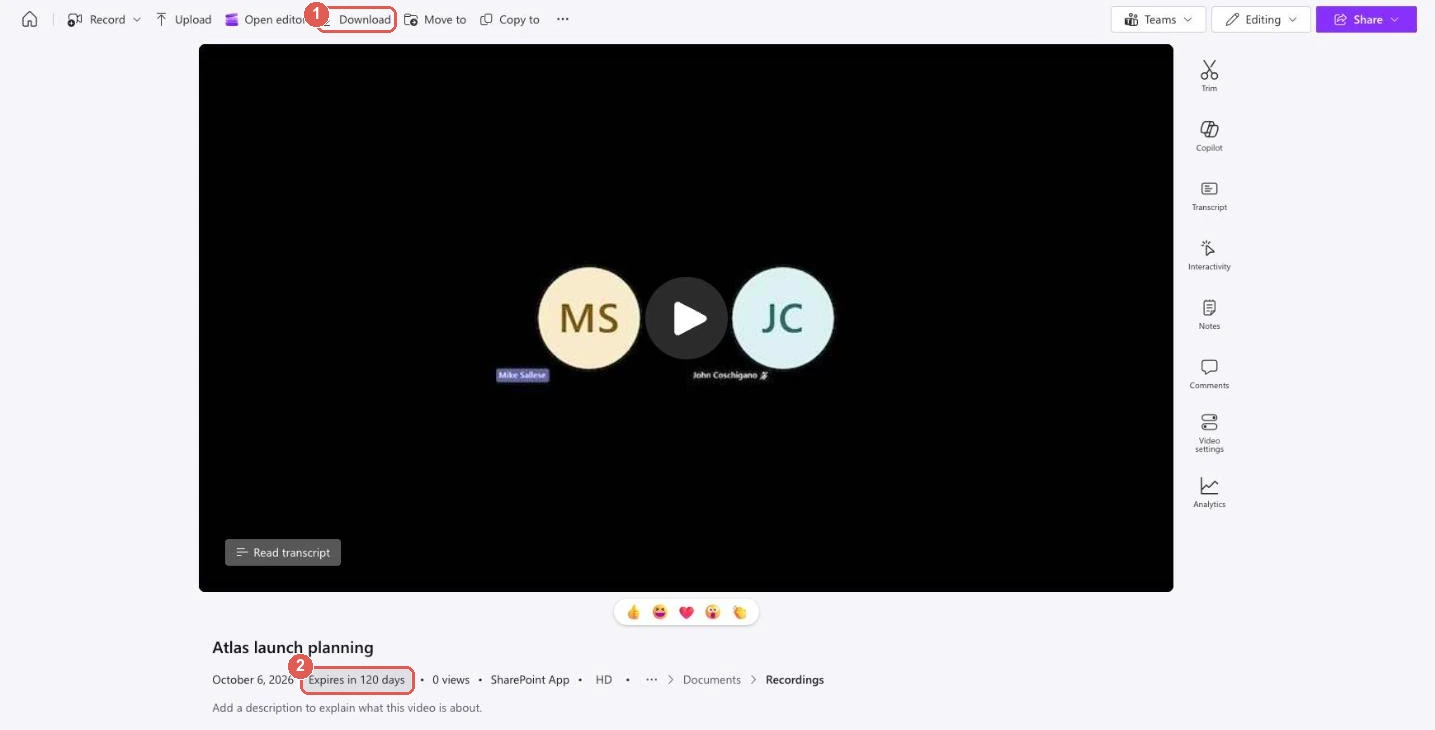
Task: Go to the Recordings breadcrumb
Action: click(x=795, y=680)
